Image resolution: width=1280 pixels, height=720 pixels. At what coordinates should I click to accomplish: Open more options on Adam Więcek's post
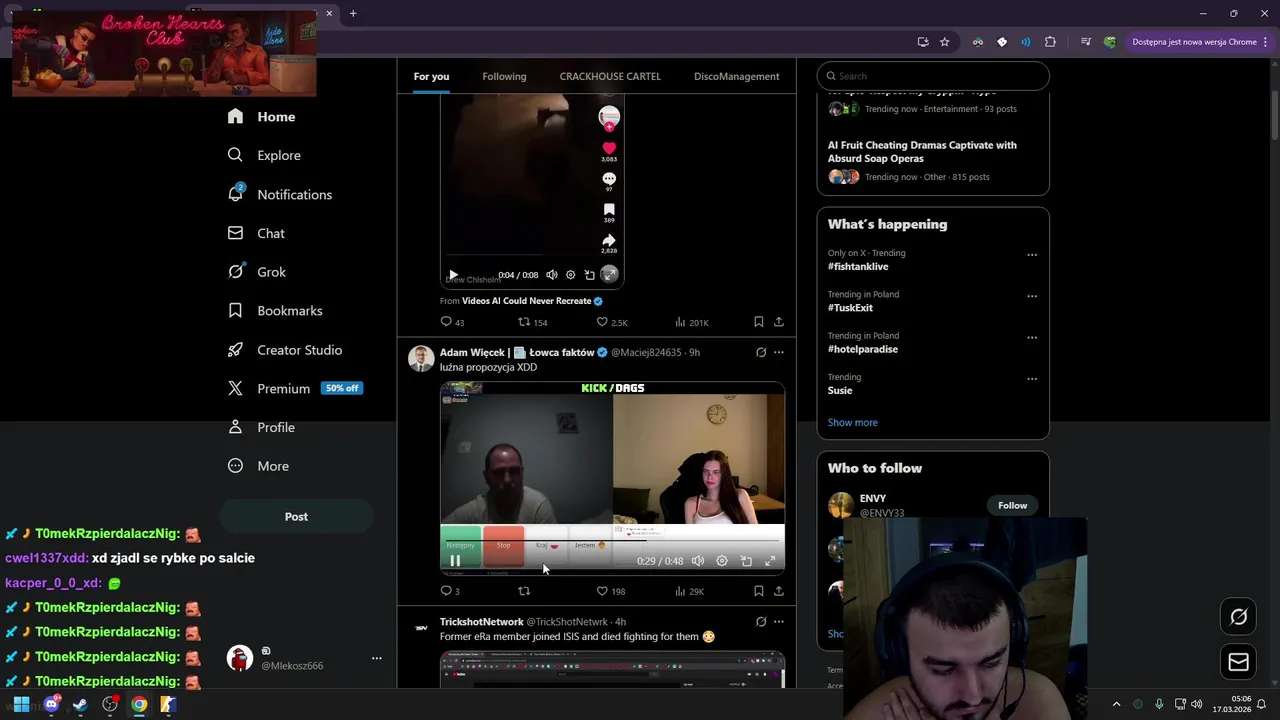779,352
